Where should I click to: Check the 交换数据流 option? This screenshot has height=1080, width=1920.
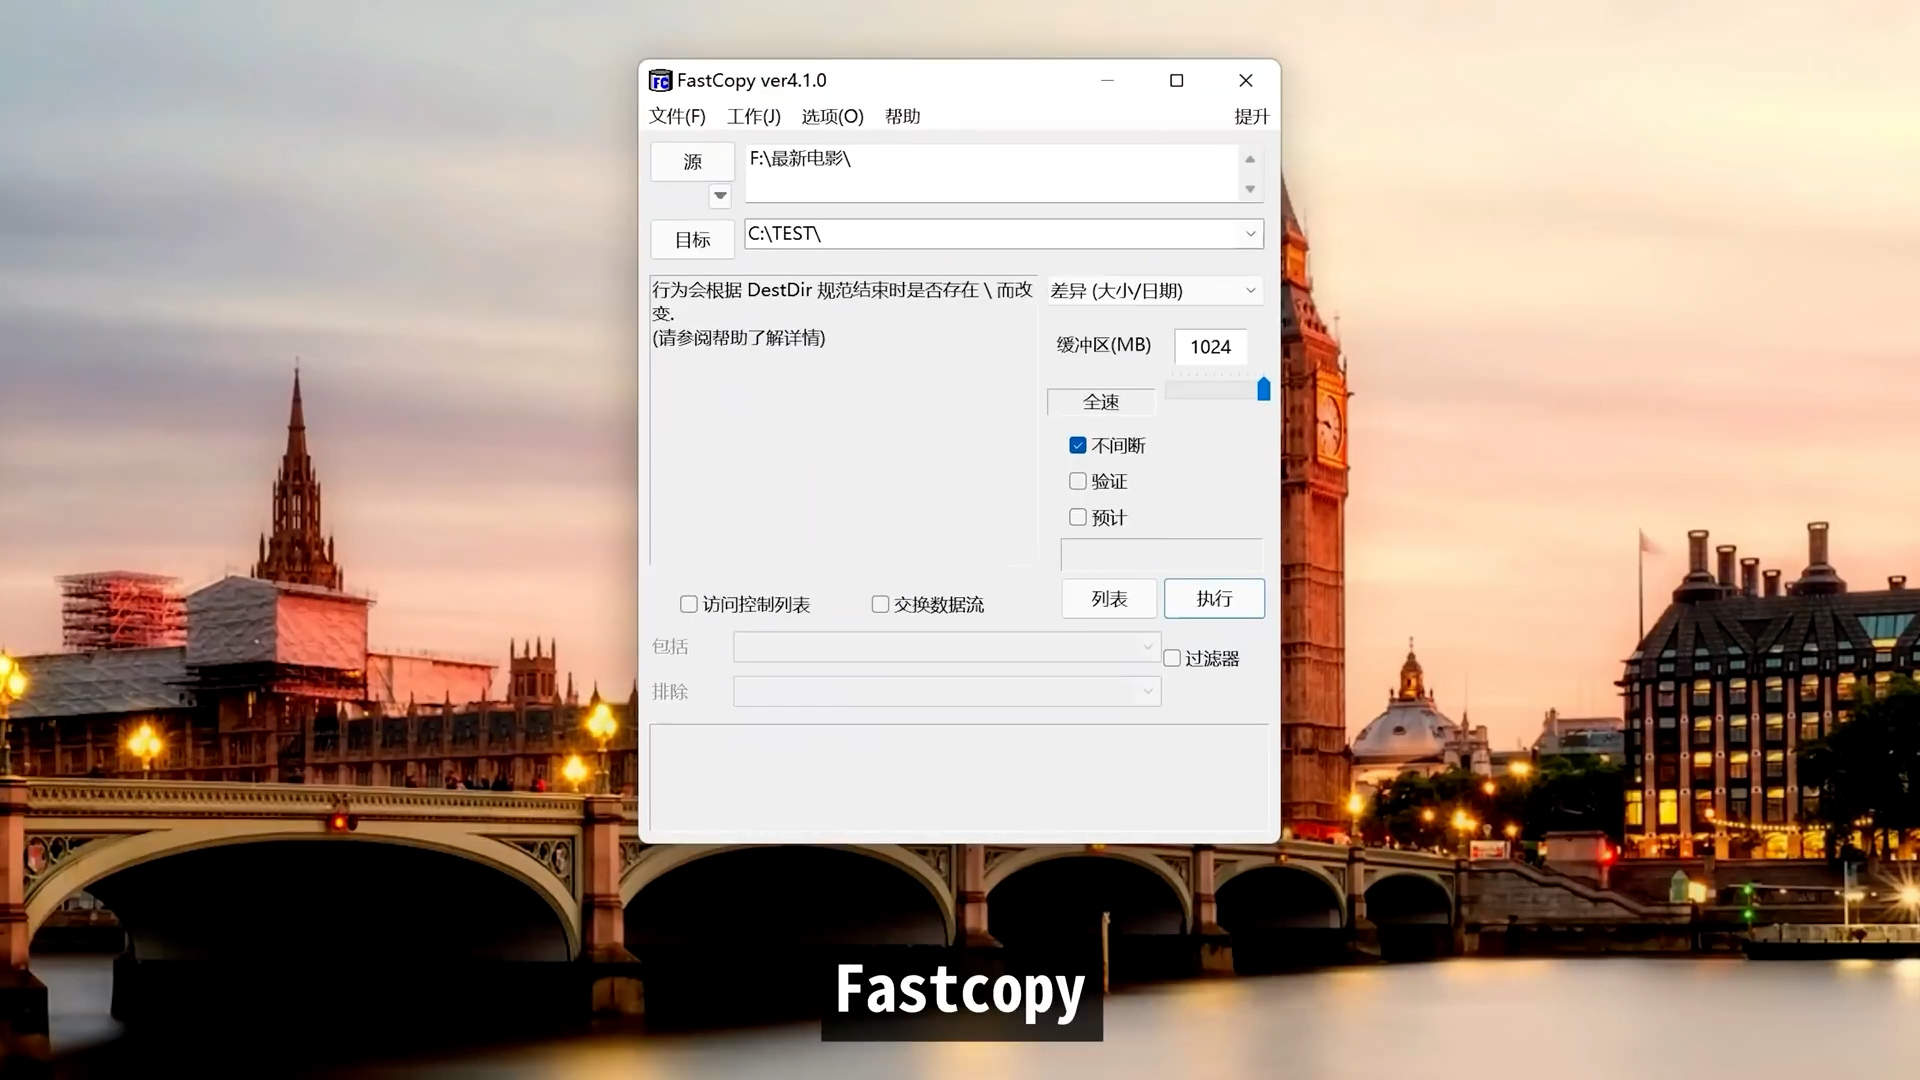click(880, 604)
